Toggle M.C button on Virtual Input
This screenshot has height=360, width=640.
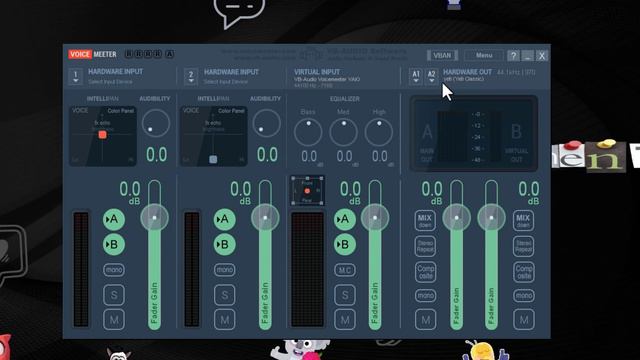[x=345, y=270]
